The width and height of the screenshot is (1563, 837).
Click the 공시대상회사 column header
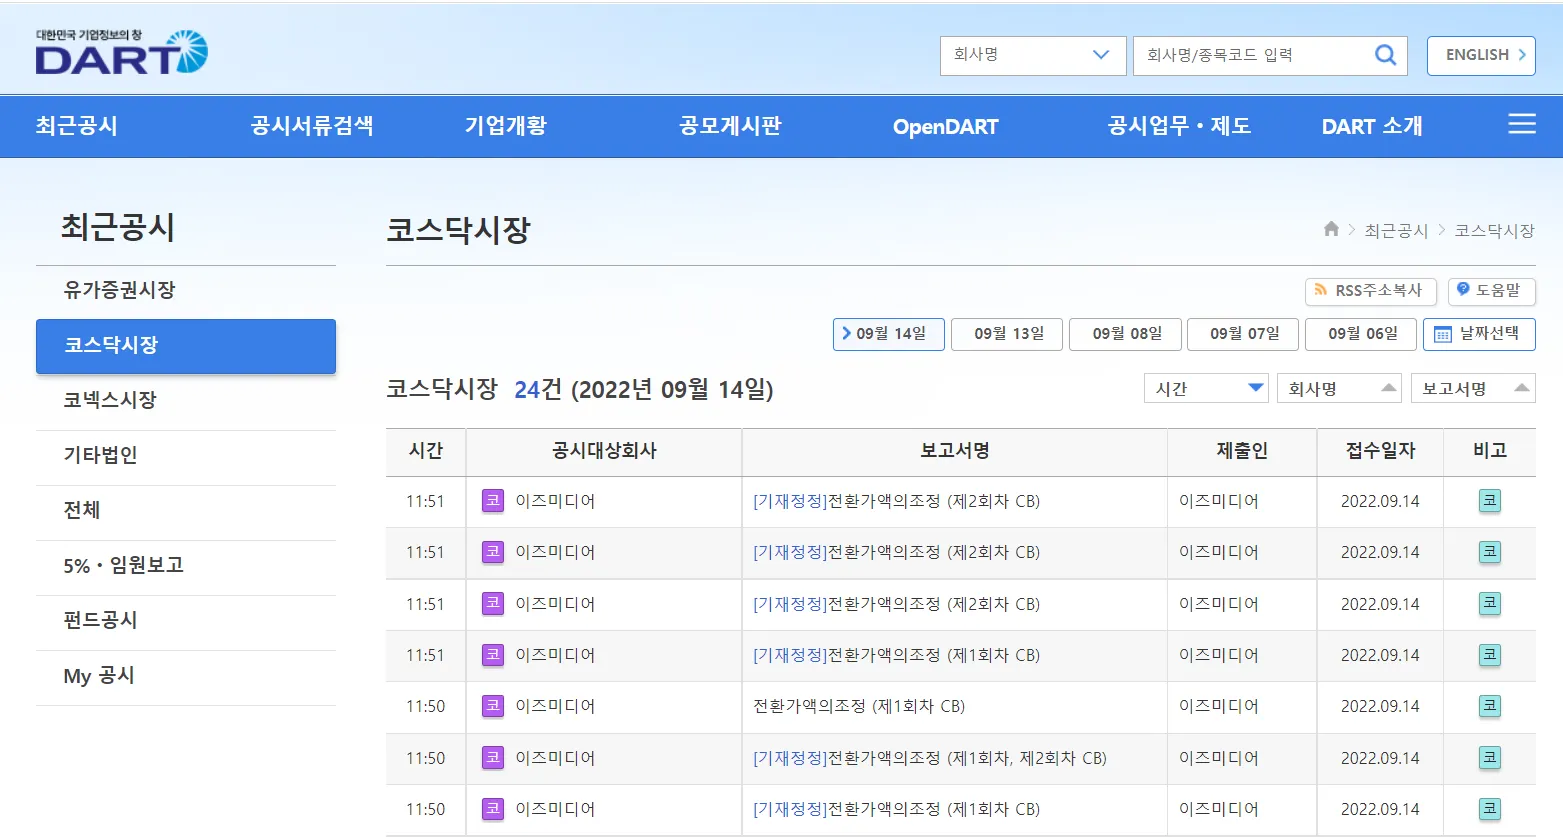point(604,451)
